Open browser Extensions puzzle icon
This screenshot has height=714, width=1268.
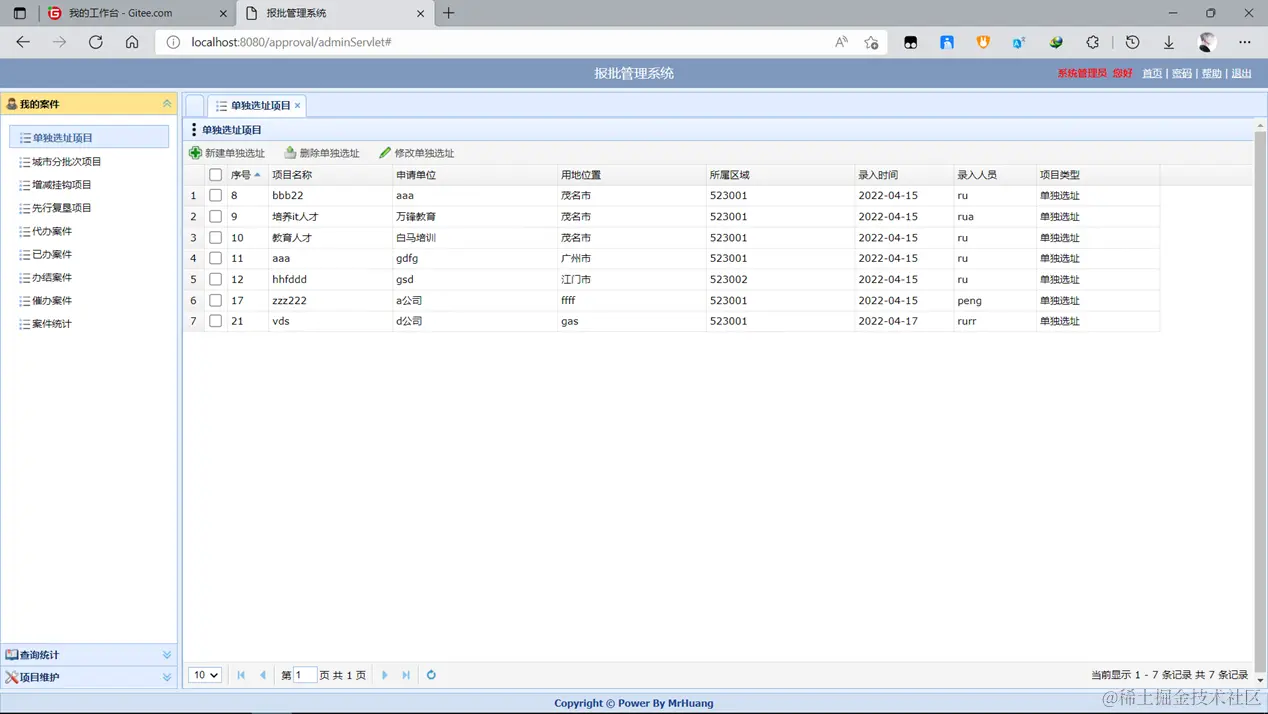point(1092,42)
